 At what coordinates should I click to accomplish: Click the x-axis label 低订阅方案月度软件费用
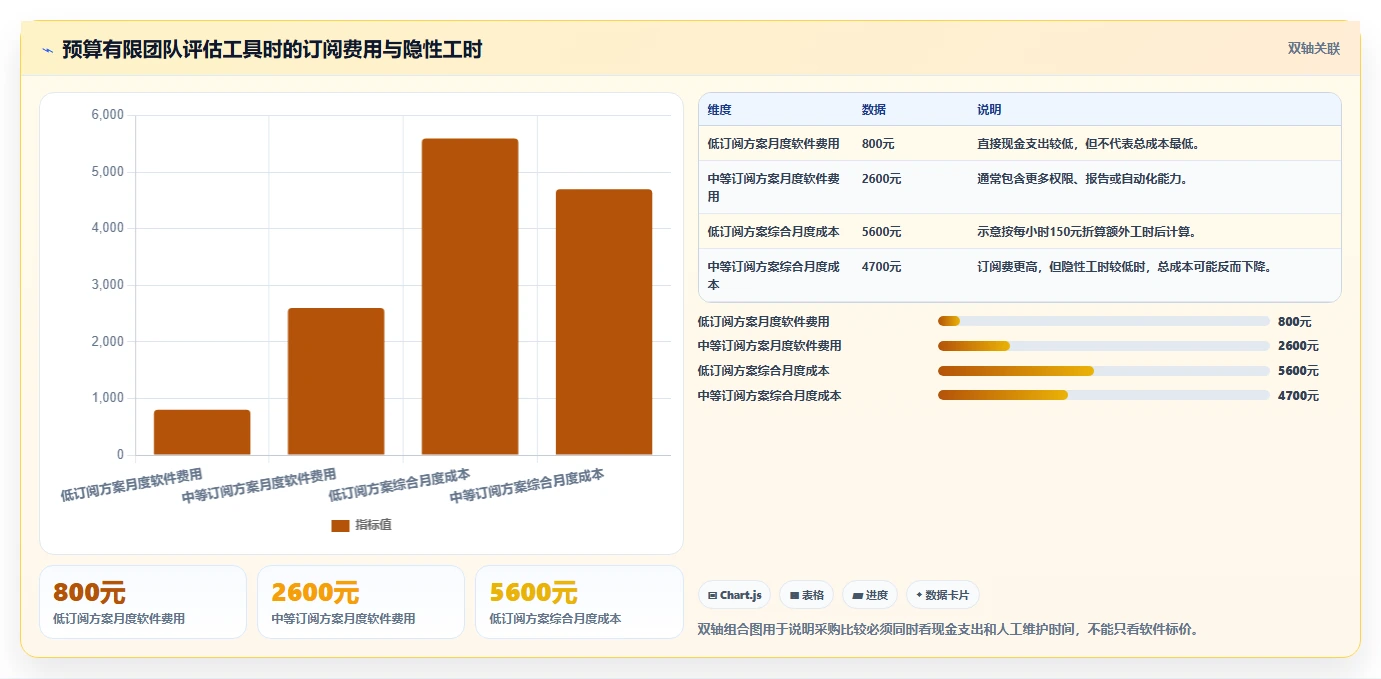[132, 484]
